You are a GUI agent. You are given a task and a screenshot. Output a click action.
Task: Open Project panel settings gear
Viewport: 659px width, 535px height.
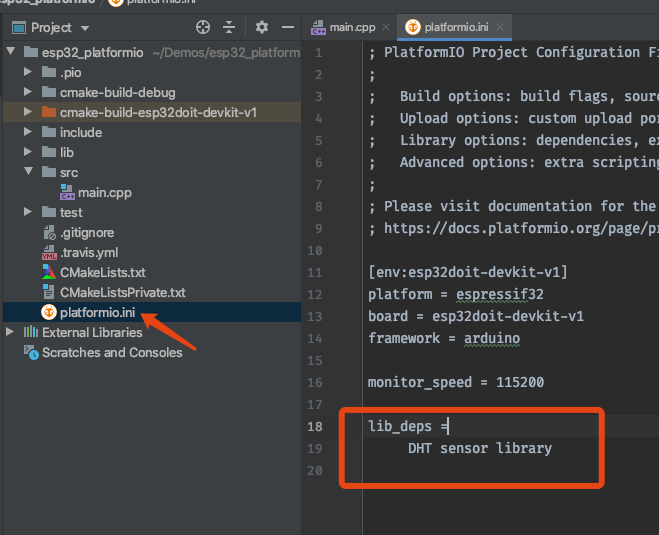point(262,27)
